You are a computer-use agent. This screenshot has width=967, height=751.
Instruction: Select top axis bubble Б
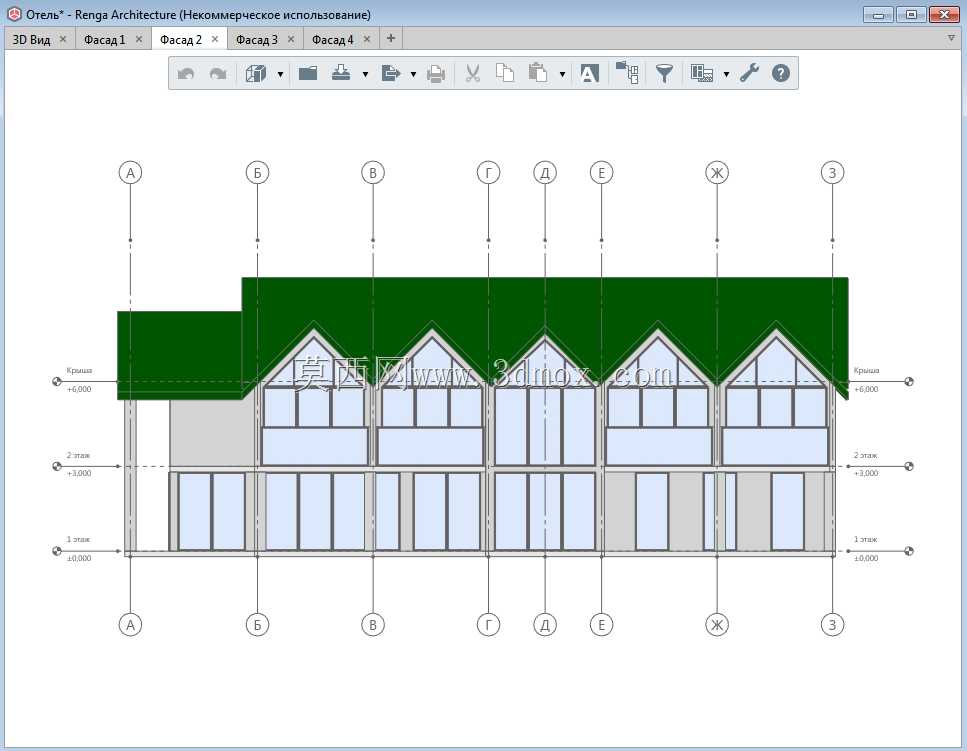[x=257, y=173]
